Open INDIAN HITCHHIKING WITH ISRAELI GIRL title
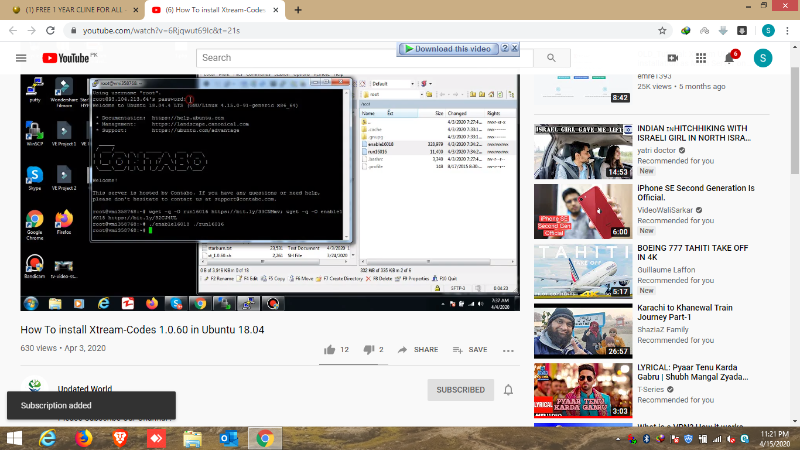Viewport: 800px width, 450px height. pyautogui.click(x=694, y=133)
